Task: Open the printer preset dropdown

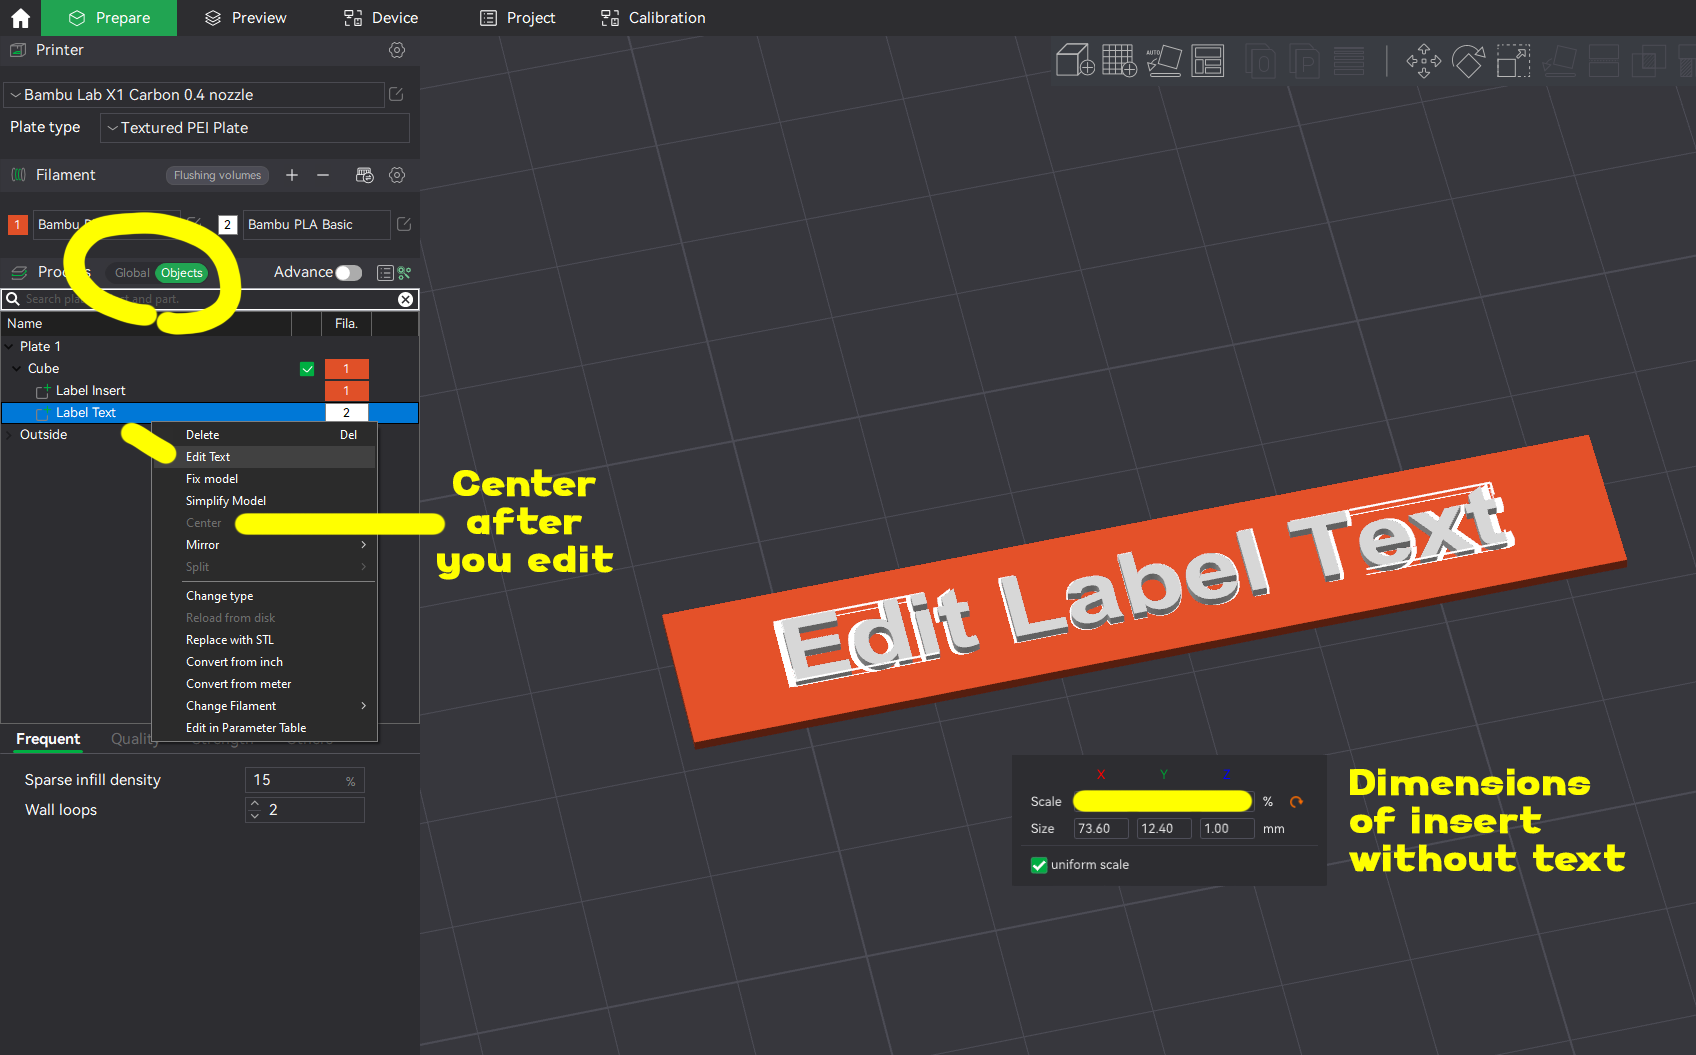Action: click(195, 95)
